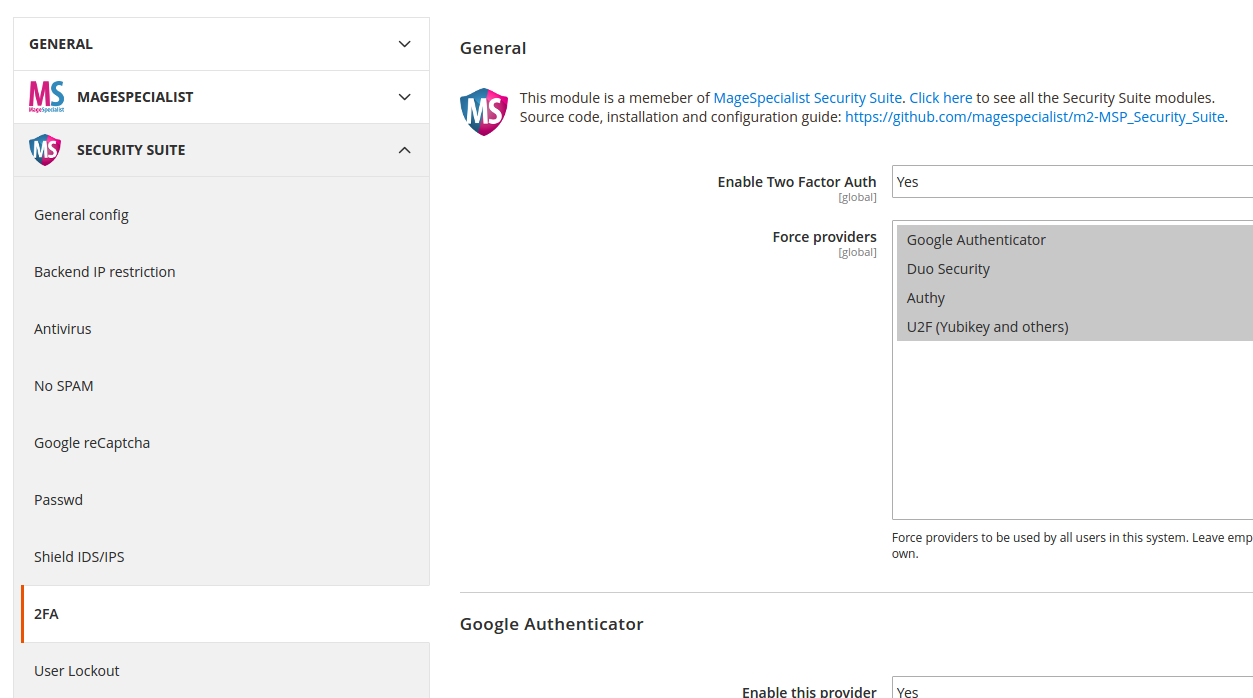Image resolution: width=1253 pixels, height=698 pixels.
Task: Open General config settings tab
Action: (81, 215)
